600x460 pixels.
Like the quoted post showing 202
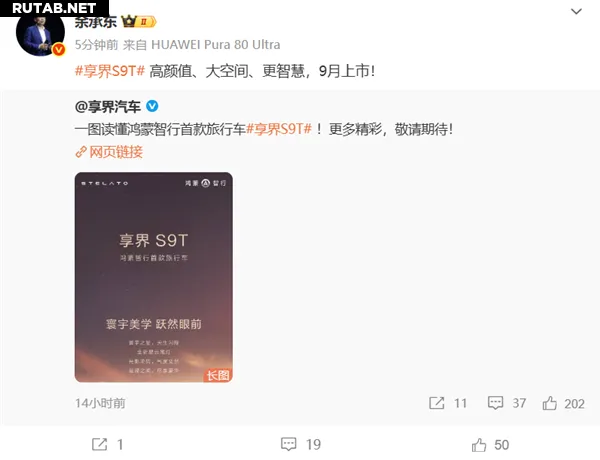(x=563, y=403)
